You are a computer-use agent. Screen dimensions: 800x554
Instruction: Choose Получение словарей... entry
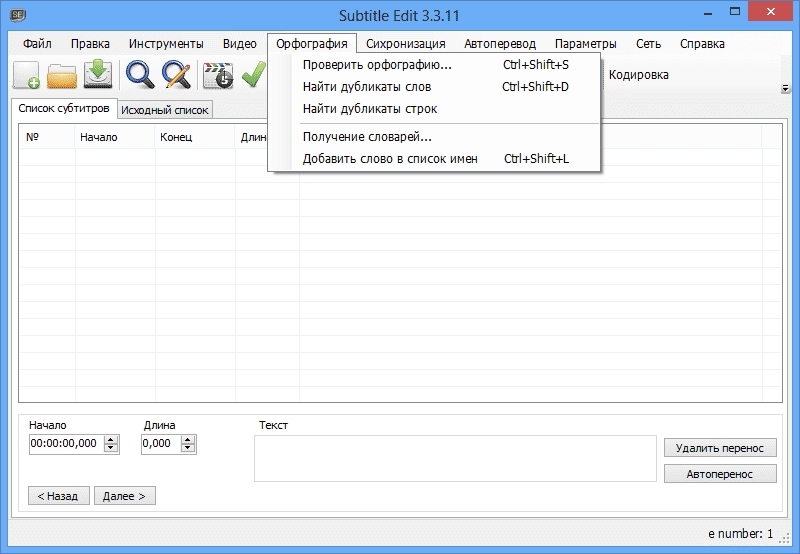[x=434, y=137]
